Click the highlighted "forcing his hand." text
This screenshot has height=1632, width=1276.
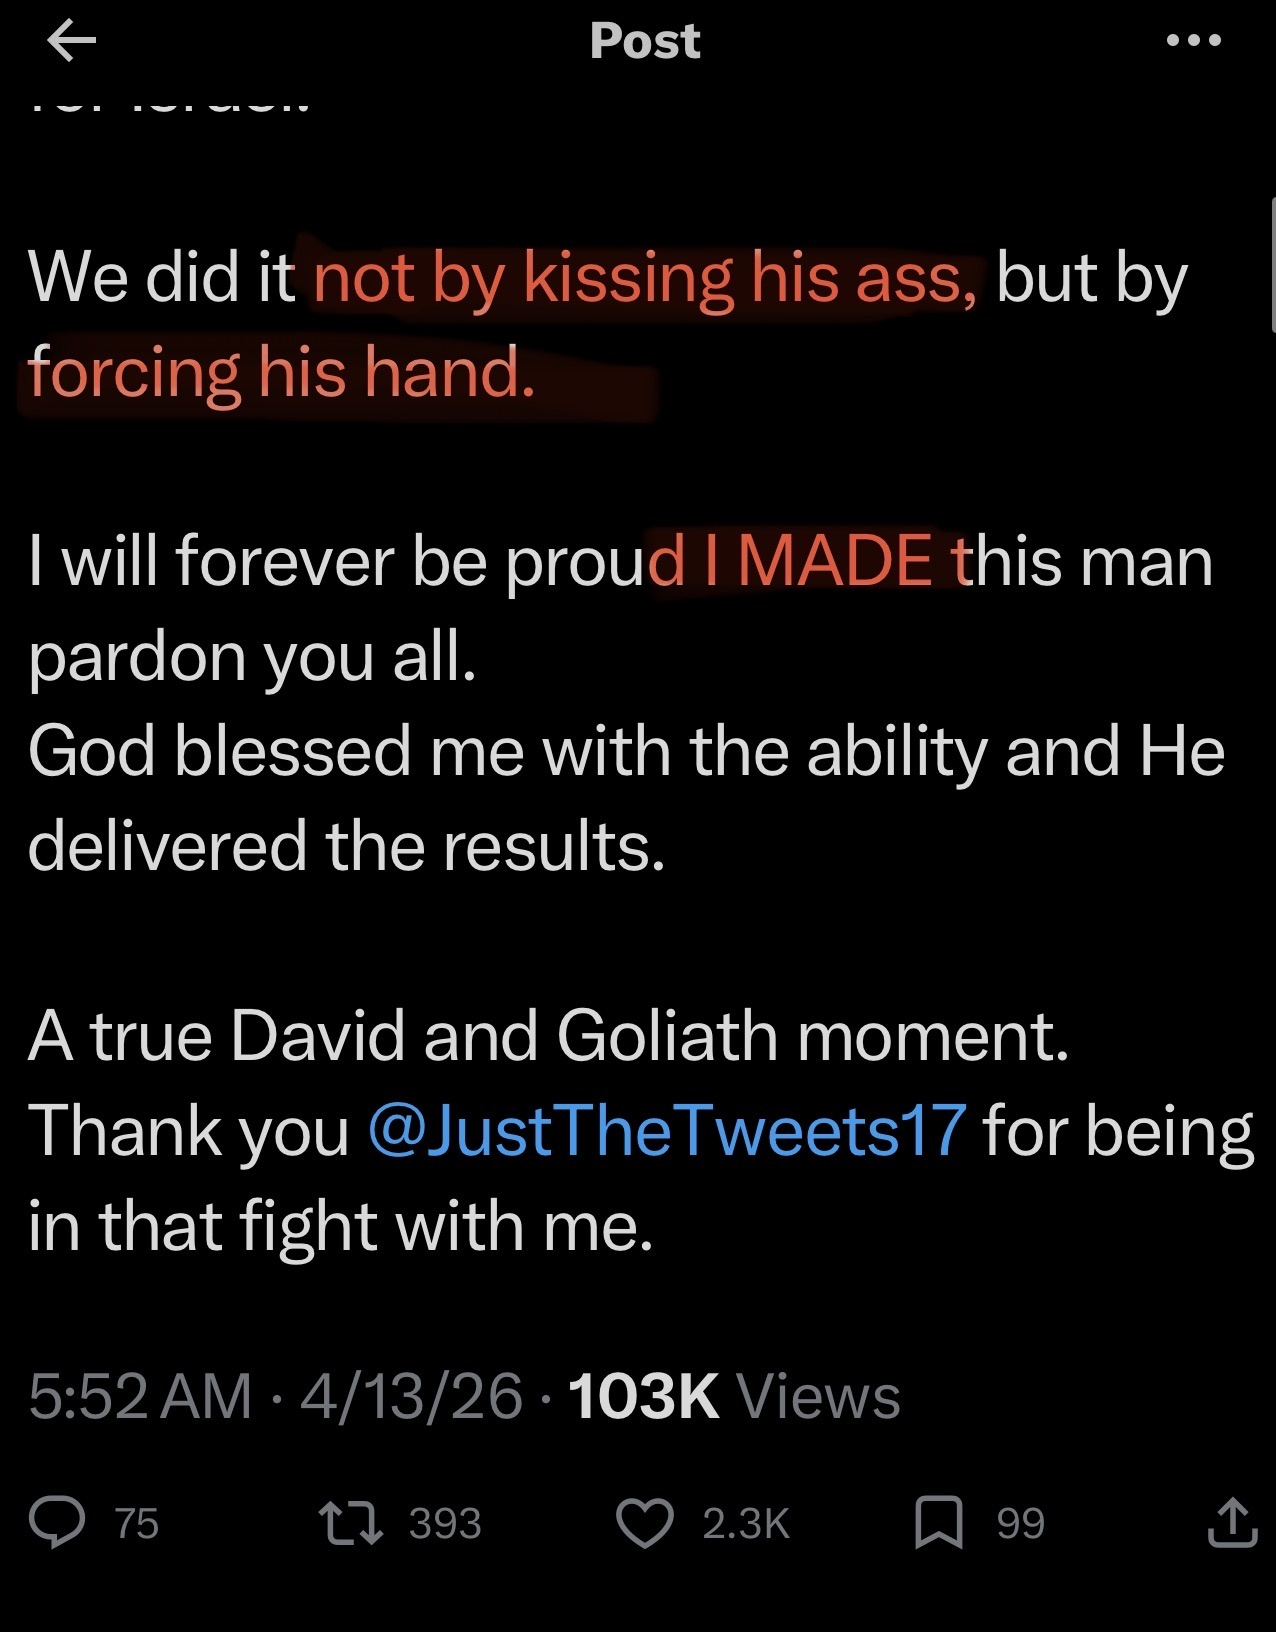(282, 372)
